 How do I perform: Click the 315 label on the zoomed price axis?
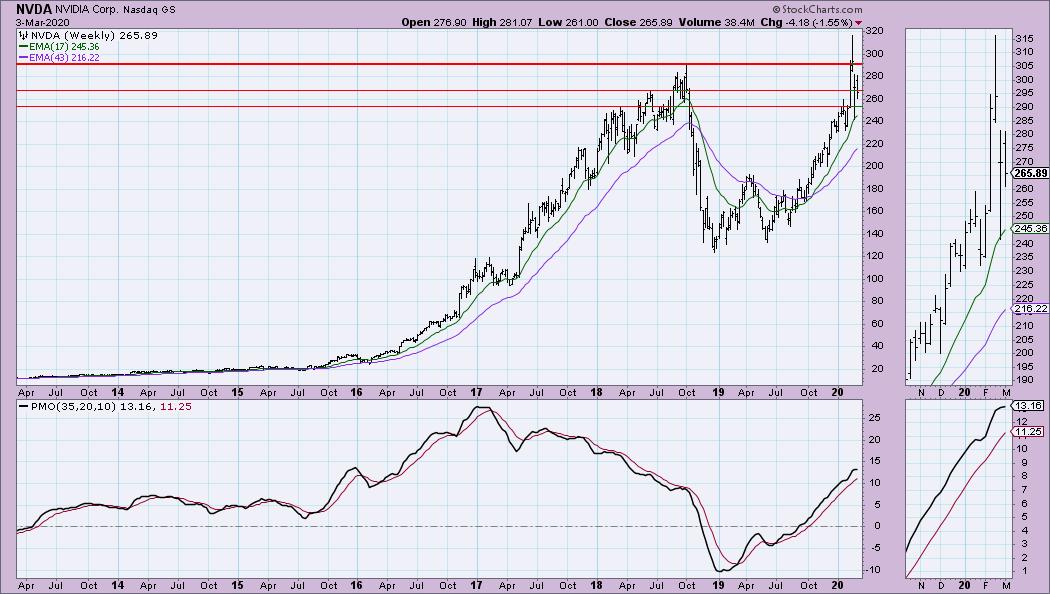coord(1024,39)
